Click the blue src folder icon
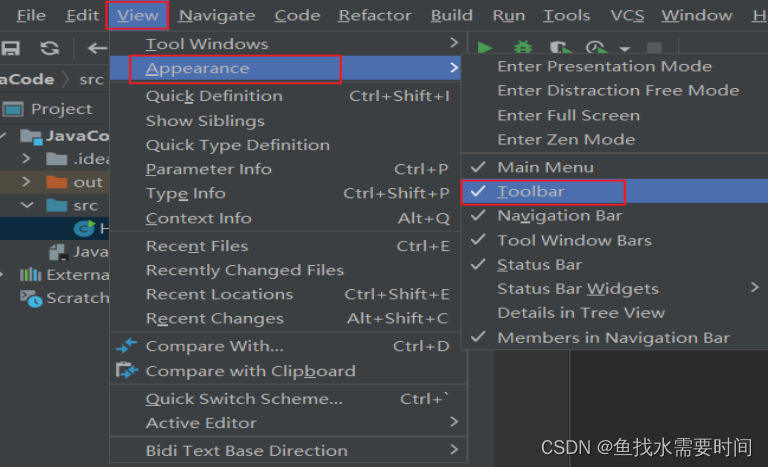The width and height of the screenshot is (768, 467). pyautogui.click(x=56, y=205)
